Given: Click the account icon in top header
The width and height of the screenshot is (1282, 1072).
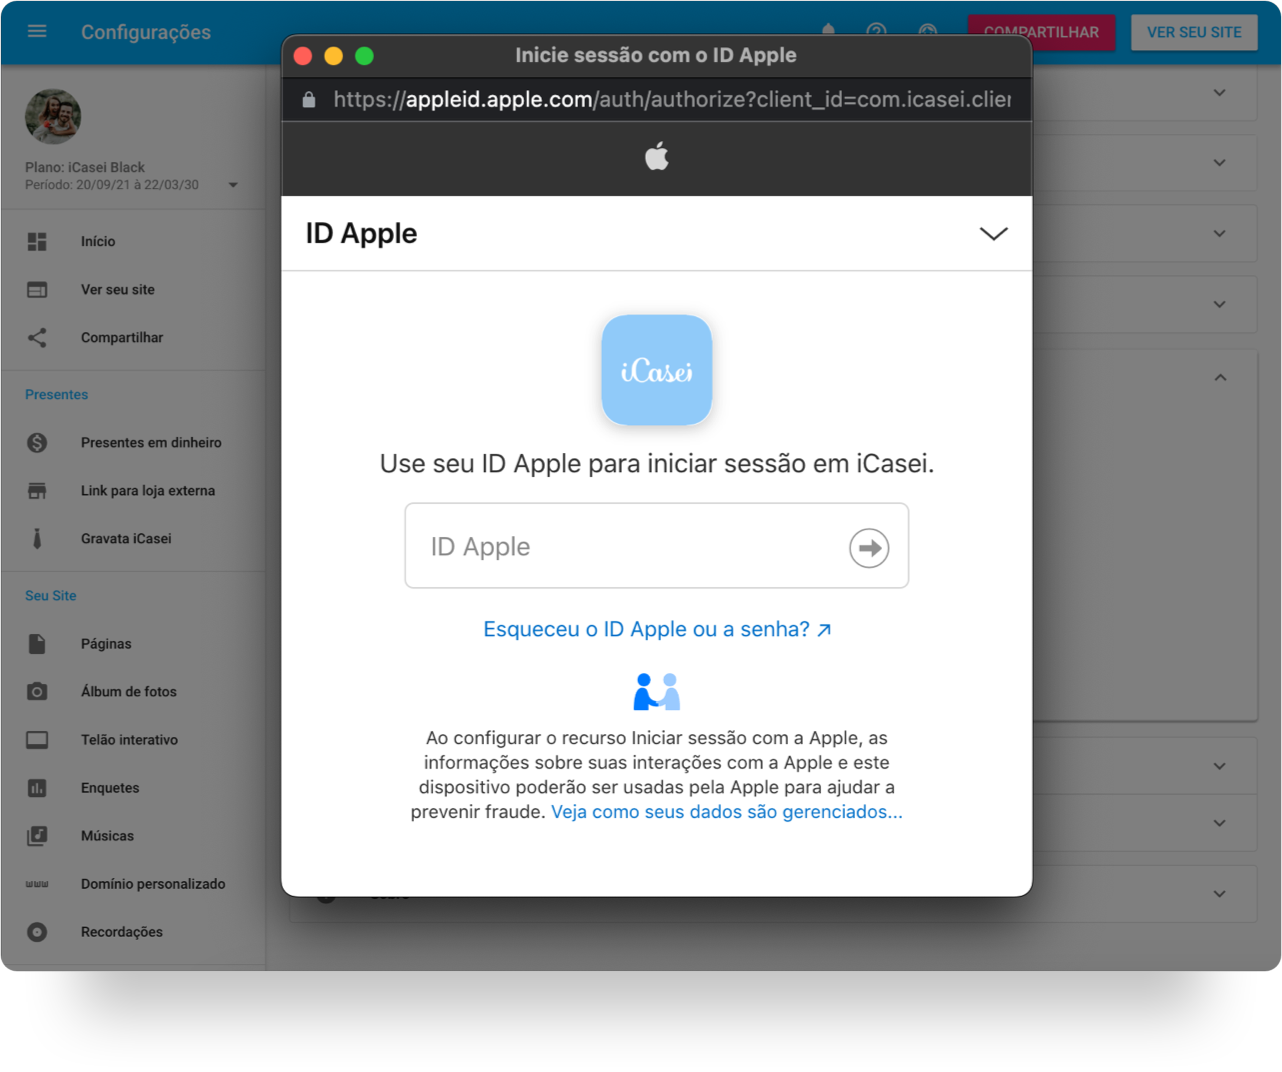Looking at the screenshot, I should click(928, 31).
